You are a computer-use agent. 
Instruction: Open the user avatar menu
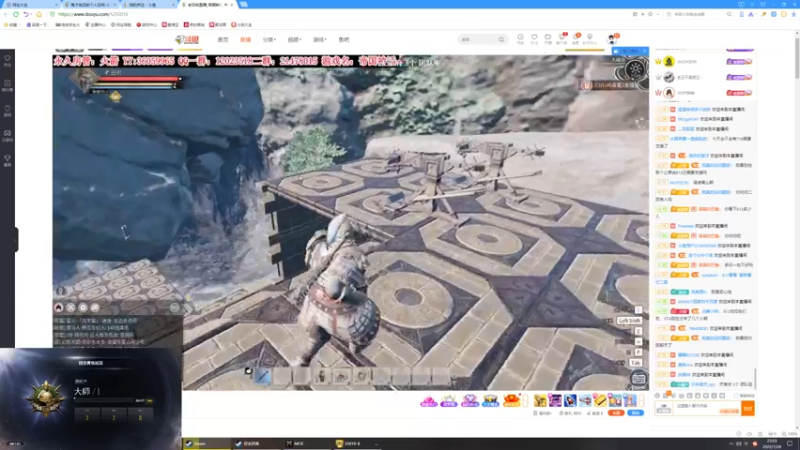pos(612,39)
